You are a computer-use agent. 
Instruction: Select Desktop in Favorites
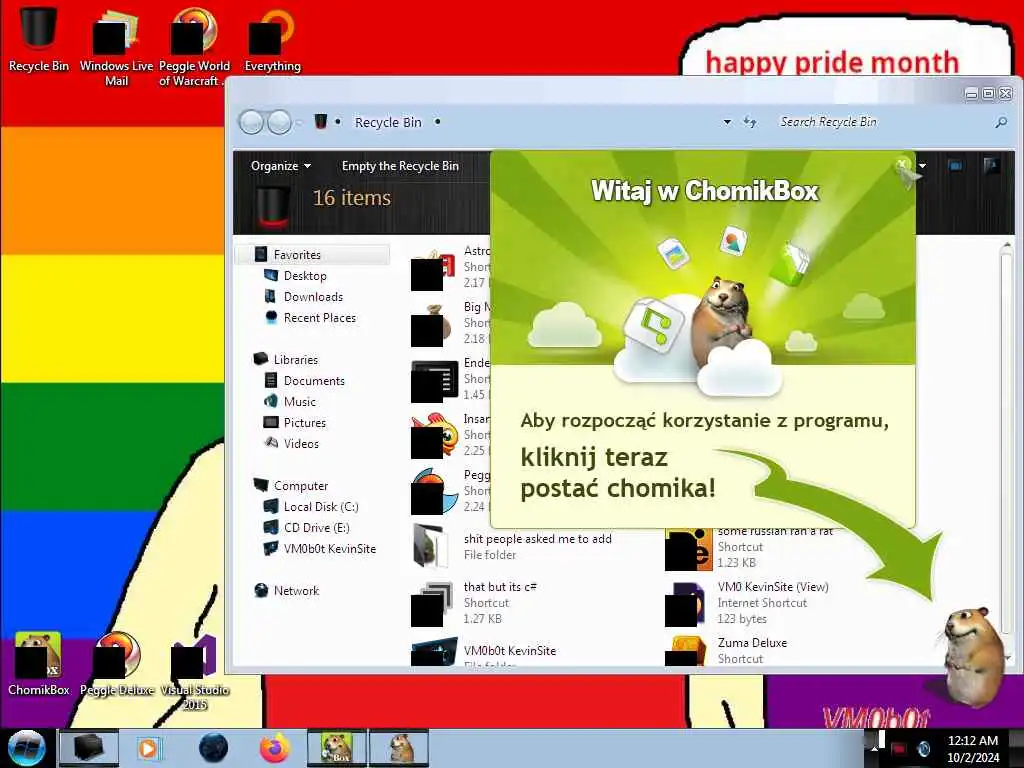coord(305,276)
